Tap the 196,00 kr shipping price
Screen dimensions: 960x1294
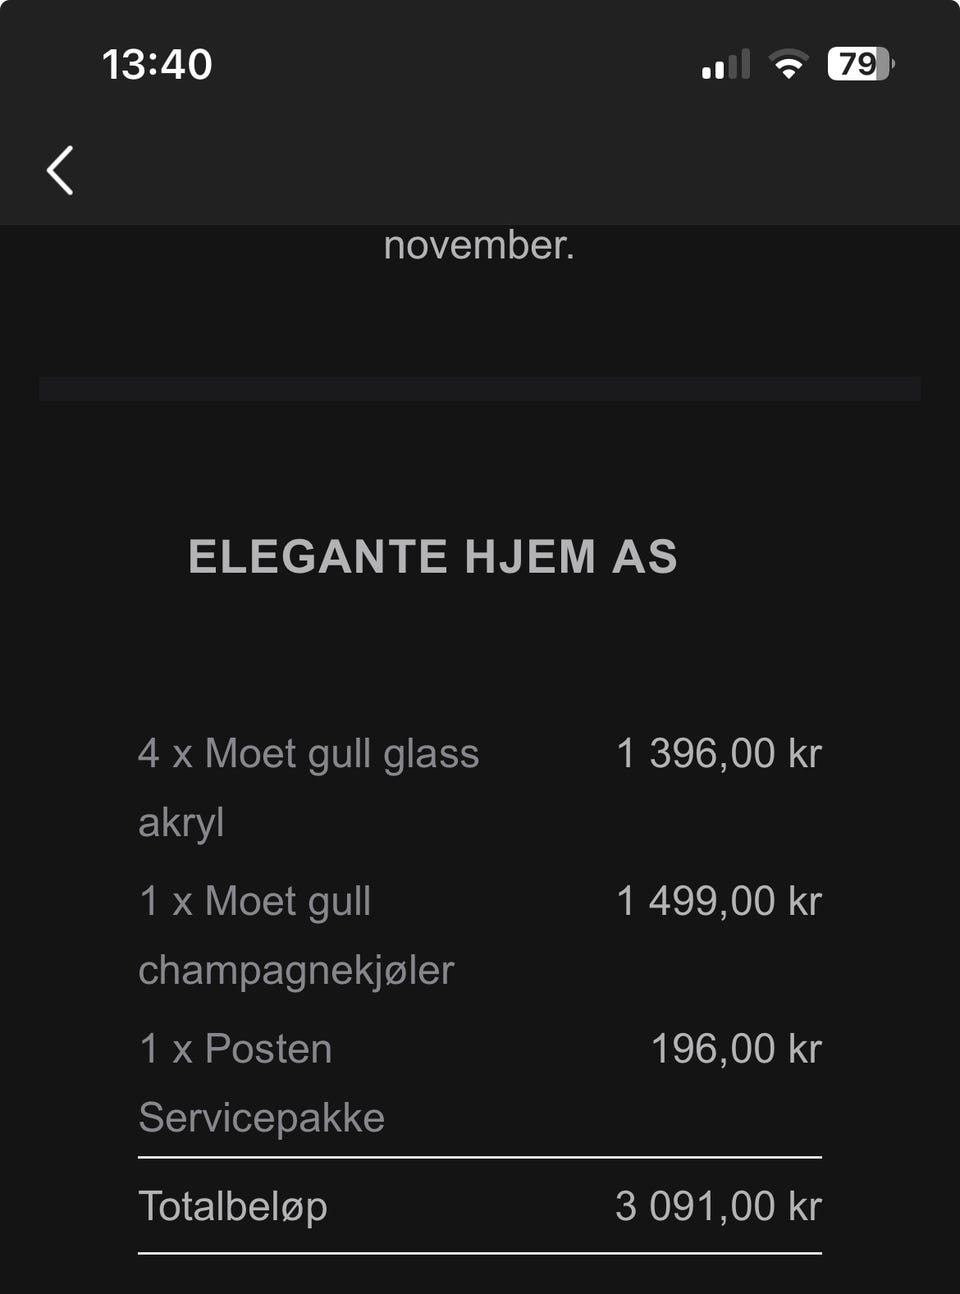point(735,1049)
